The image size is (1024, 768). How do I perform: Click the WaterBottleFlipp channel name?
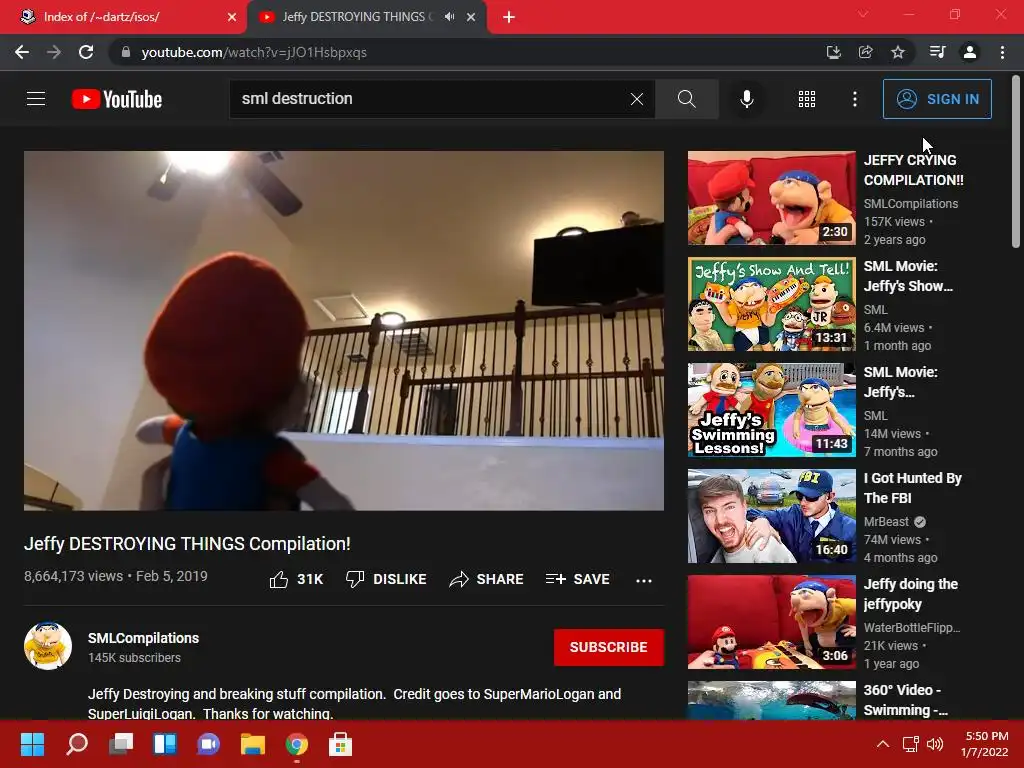tap(912, 628)
